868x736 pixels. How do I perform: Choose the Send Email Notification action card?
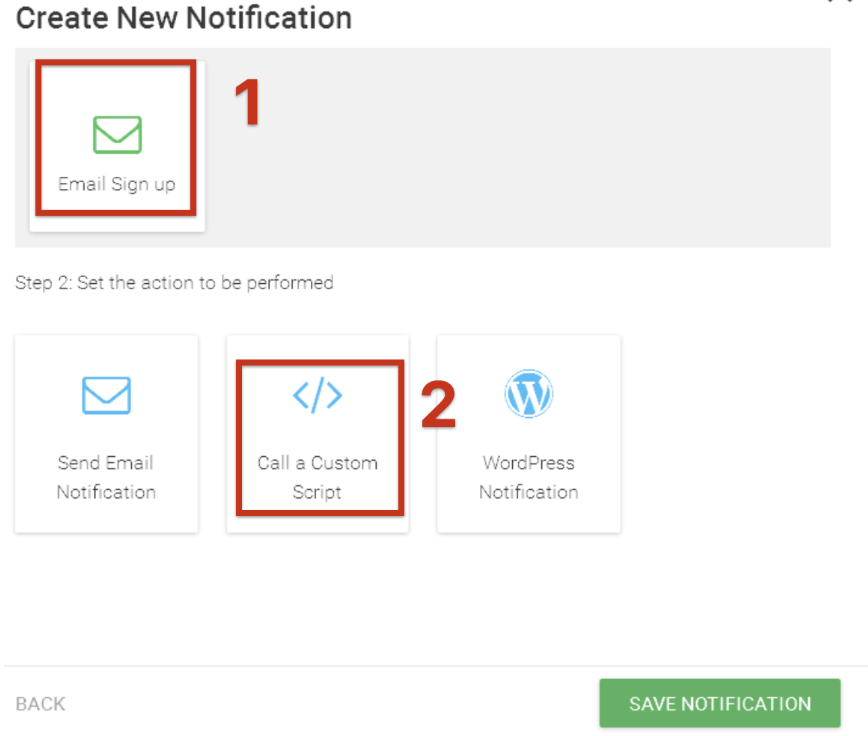point(106,434)
